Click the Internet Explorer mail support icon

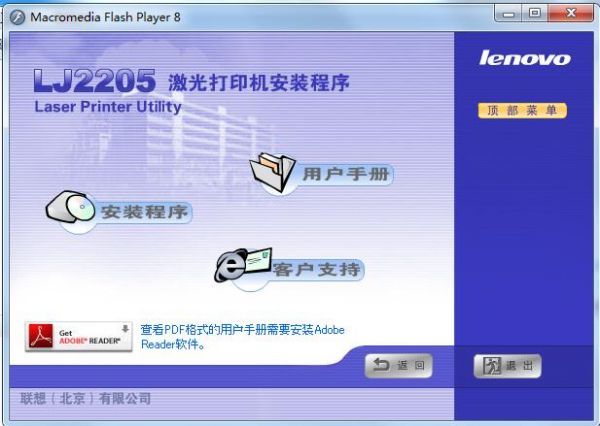243,265
